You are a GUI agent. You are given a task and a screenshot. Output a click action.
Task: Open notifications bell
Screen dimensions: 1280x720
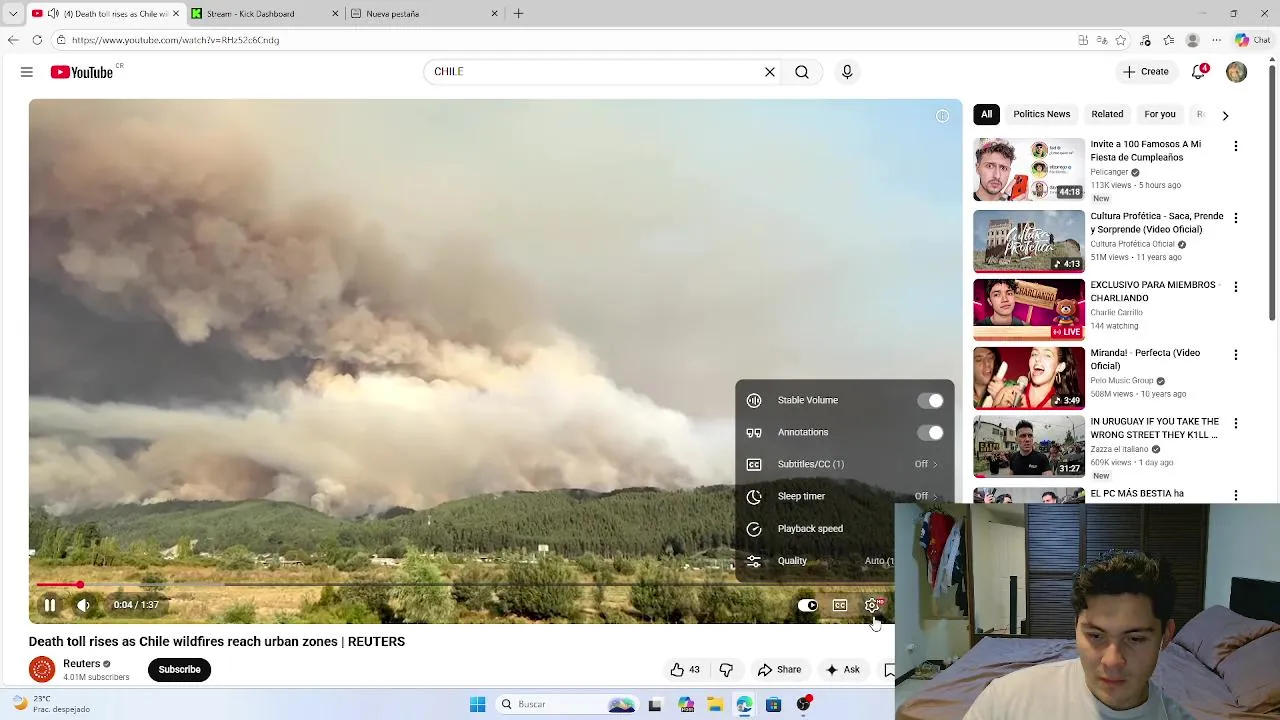1199,72
